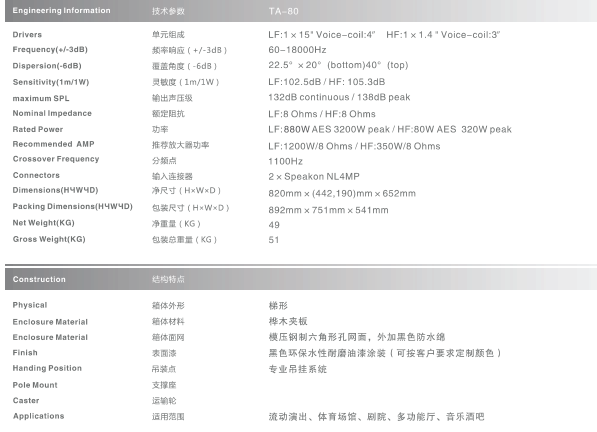Click the '梯形' physical shape value
Screen dimensions: 597x432
(278, 305)
